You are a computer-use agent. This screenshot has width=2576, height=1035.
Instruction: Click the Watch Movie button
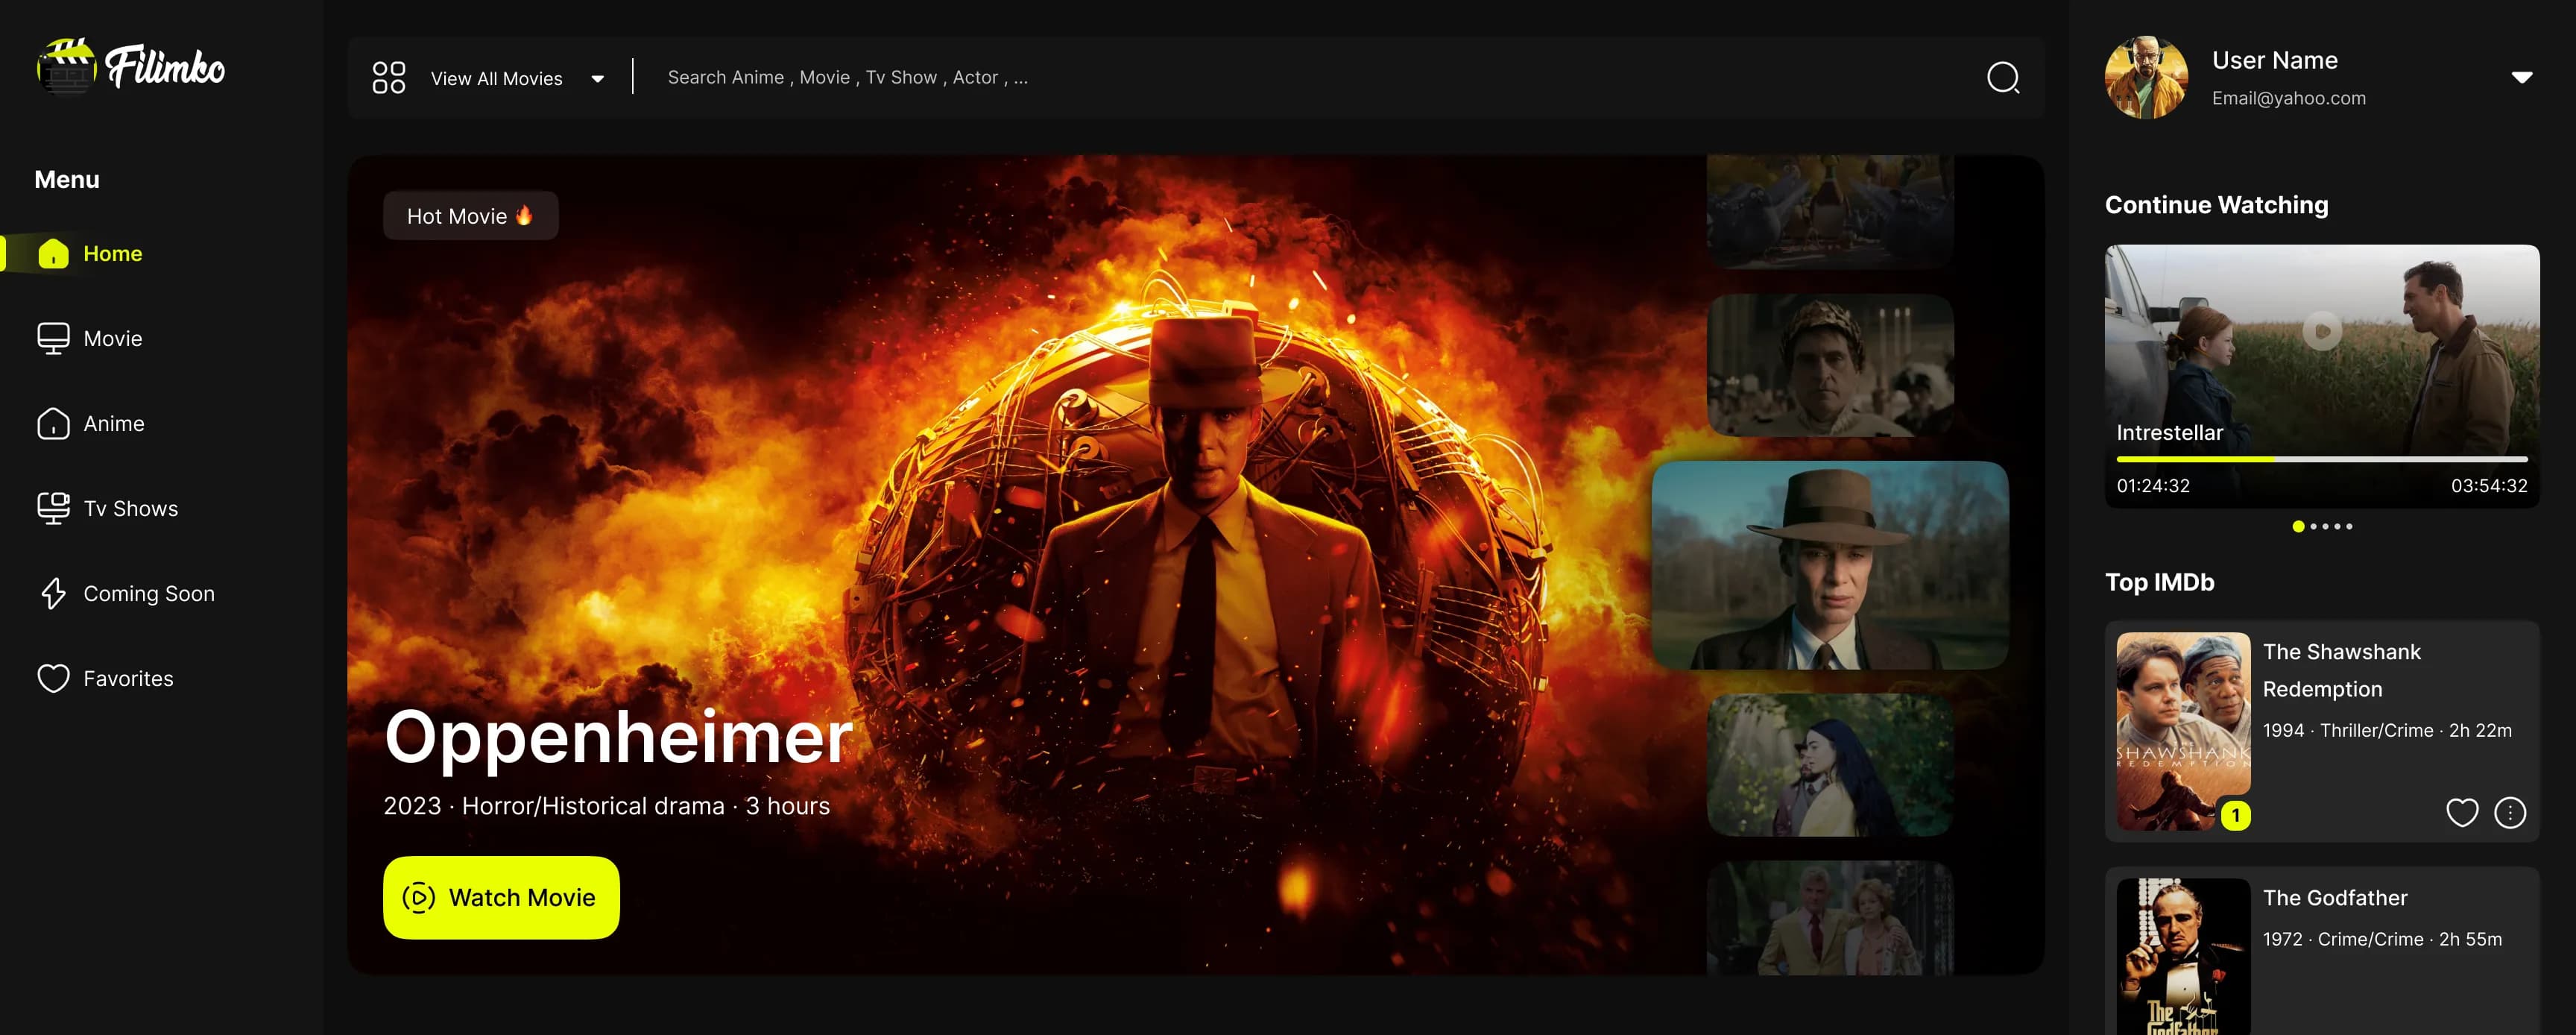(x=501, y=898)
